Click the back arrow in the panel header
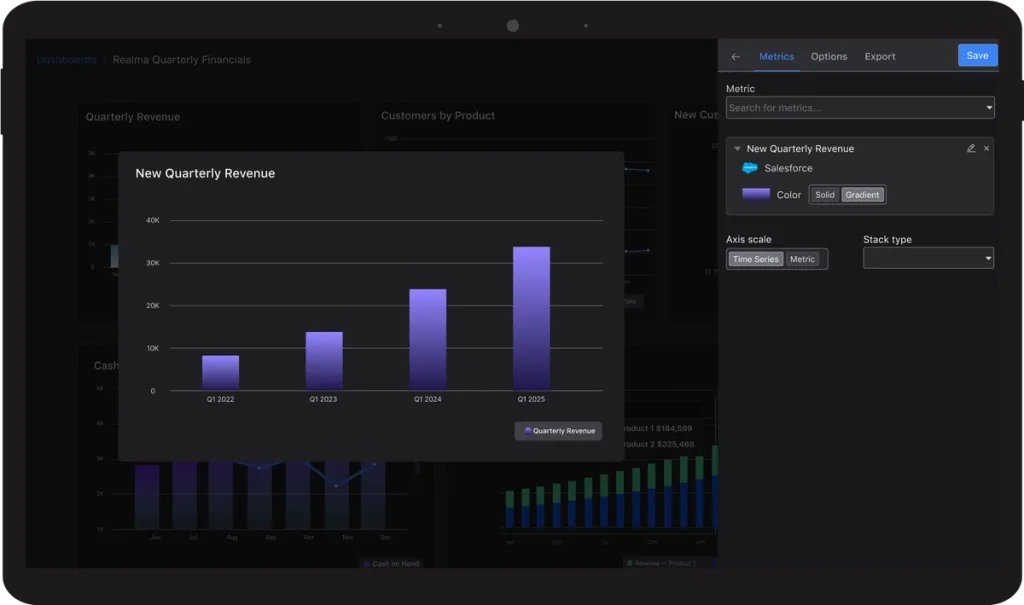Image resolution: width=1024 pixels, height=605 pixels. tap(735, 57)
